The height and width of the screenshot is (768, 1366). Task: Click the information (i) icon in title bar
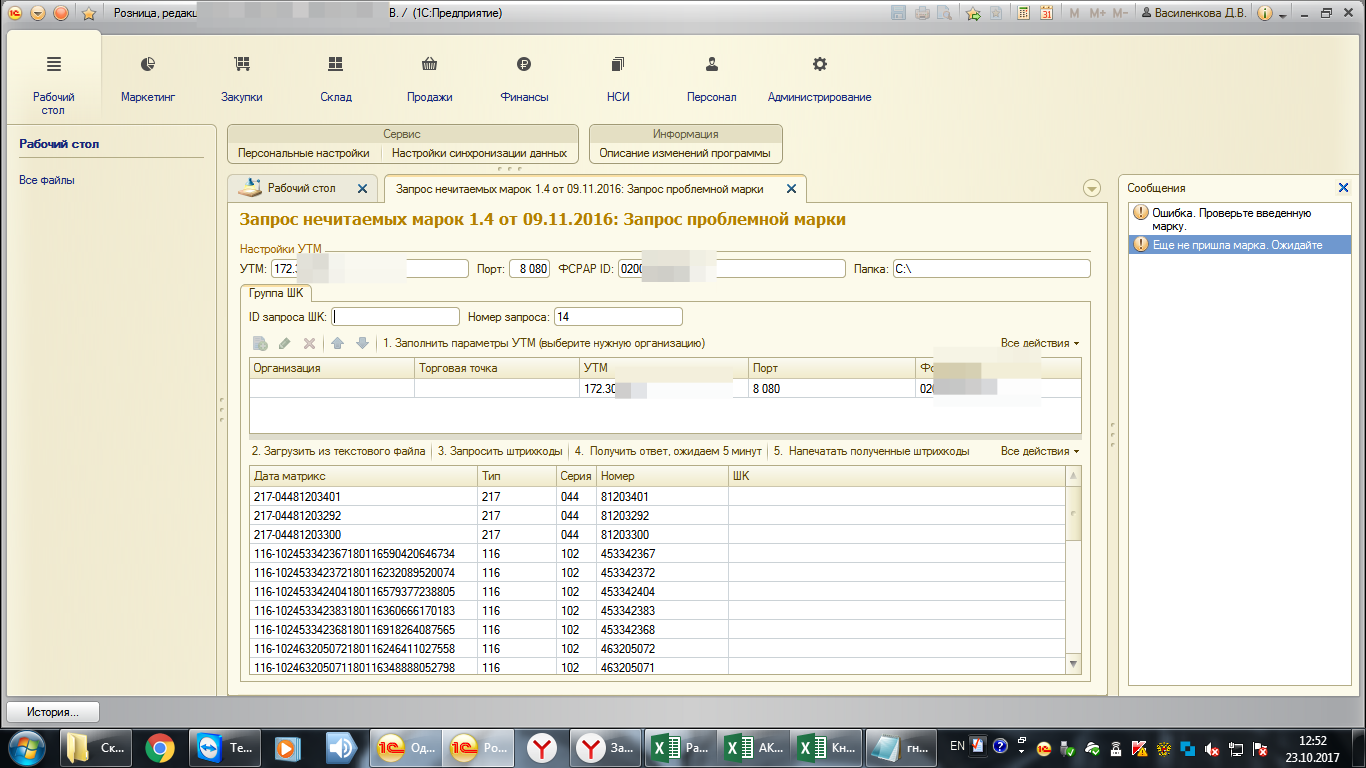[1265, 14]
